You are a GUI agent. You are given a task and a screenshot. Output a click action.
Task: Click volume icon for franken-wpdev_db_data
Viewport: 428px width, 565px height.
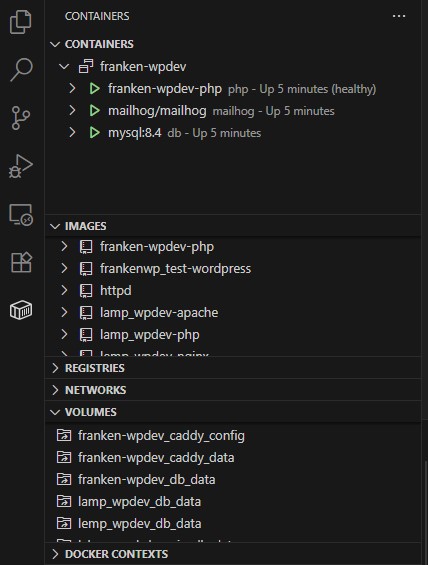[64, 479]
